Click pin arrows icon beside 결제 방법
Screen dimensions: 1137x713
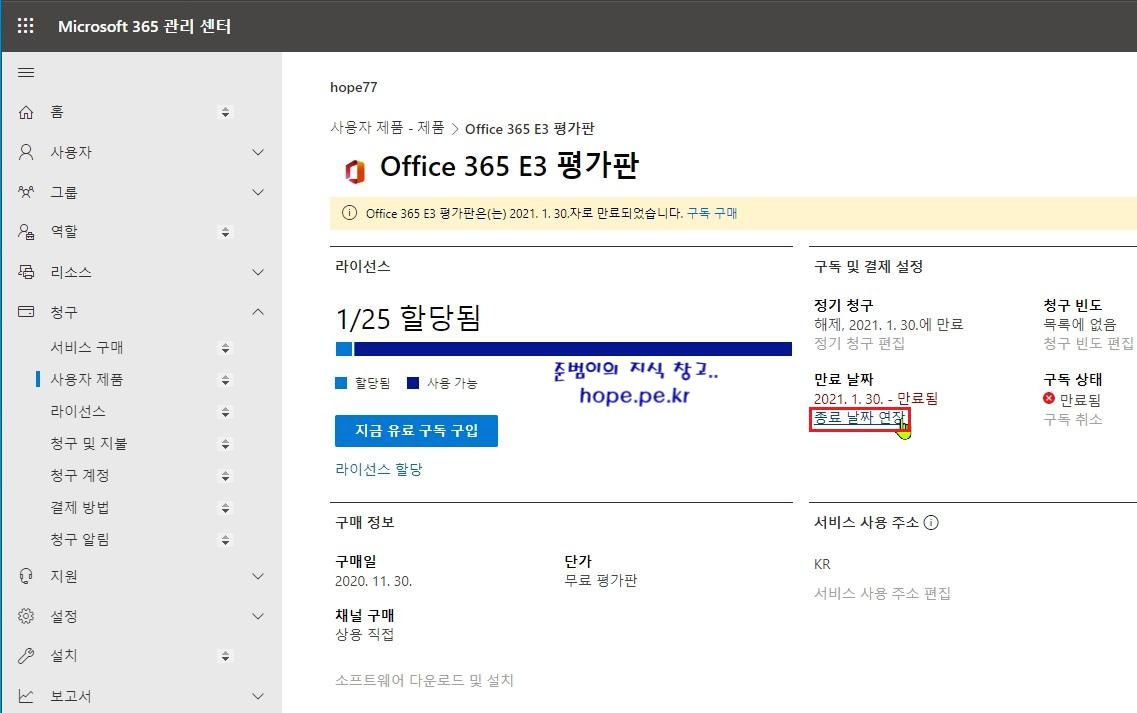click(226, 508)
